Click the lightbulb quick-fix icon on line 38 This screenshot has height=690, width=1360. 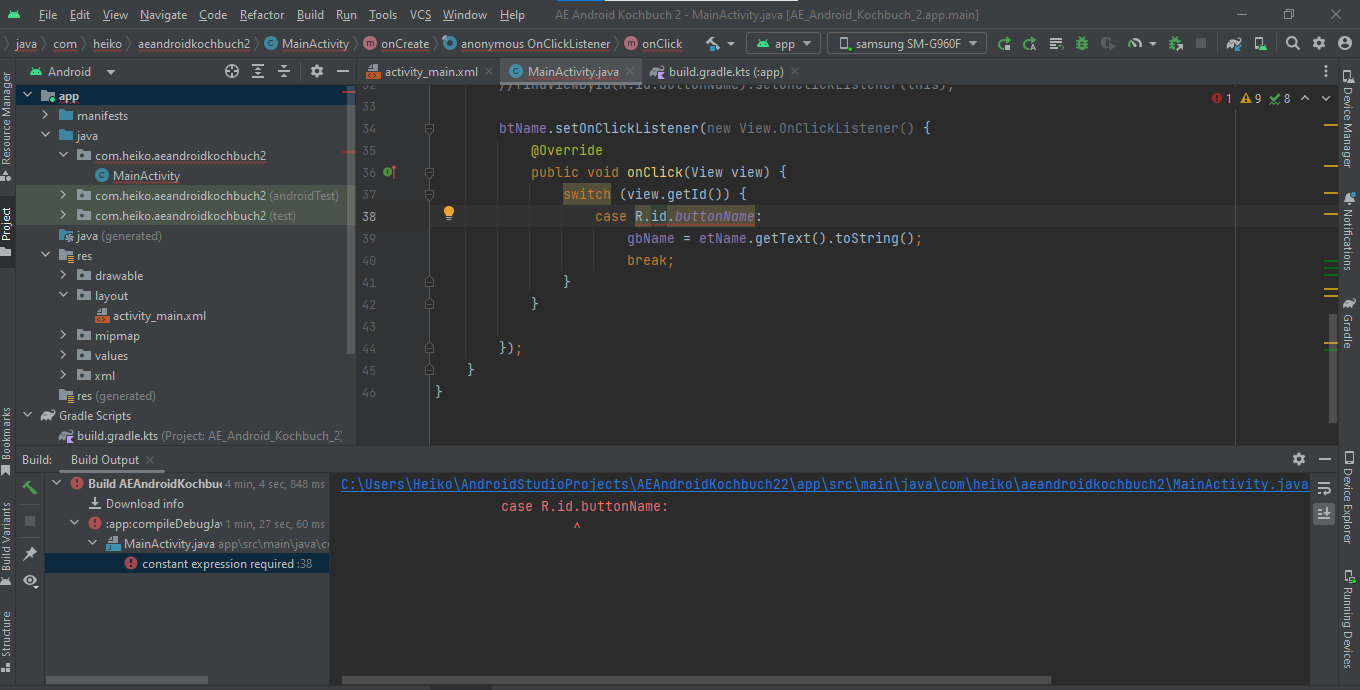pos(449,213)
